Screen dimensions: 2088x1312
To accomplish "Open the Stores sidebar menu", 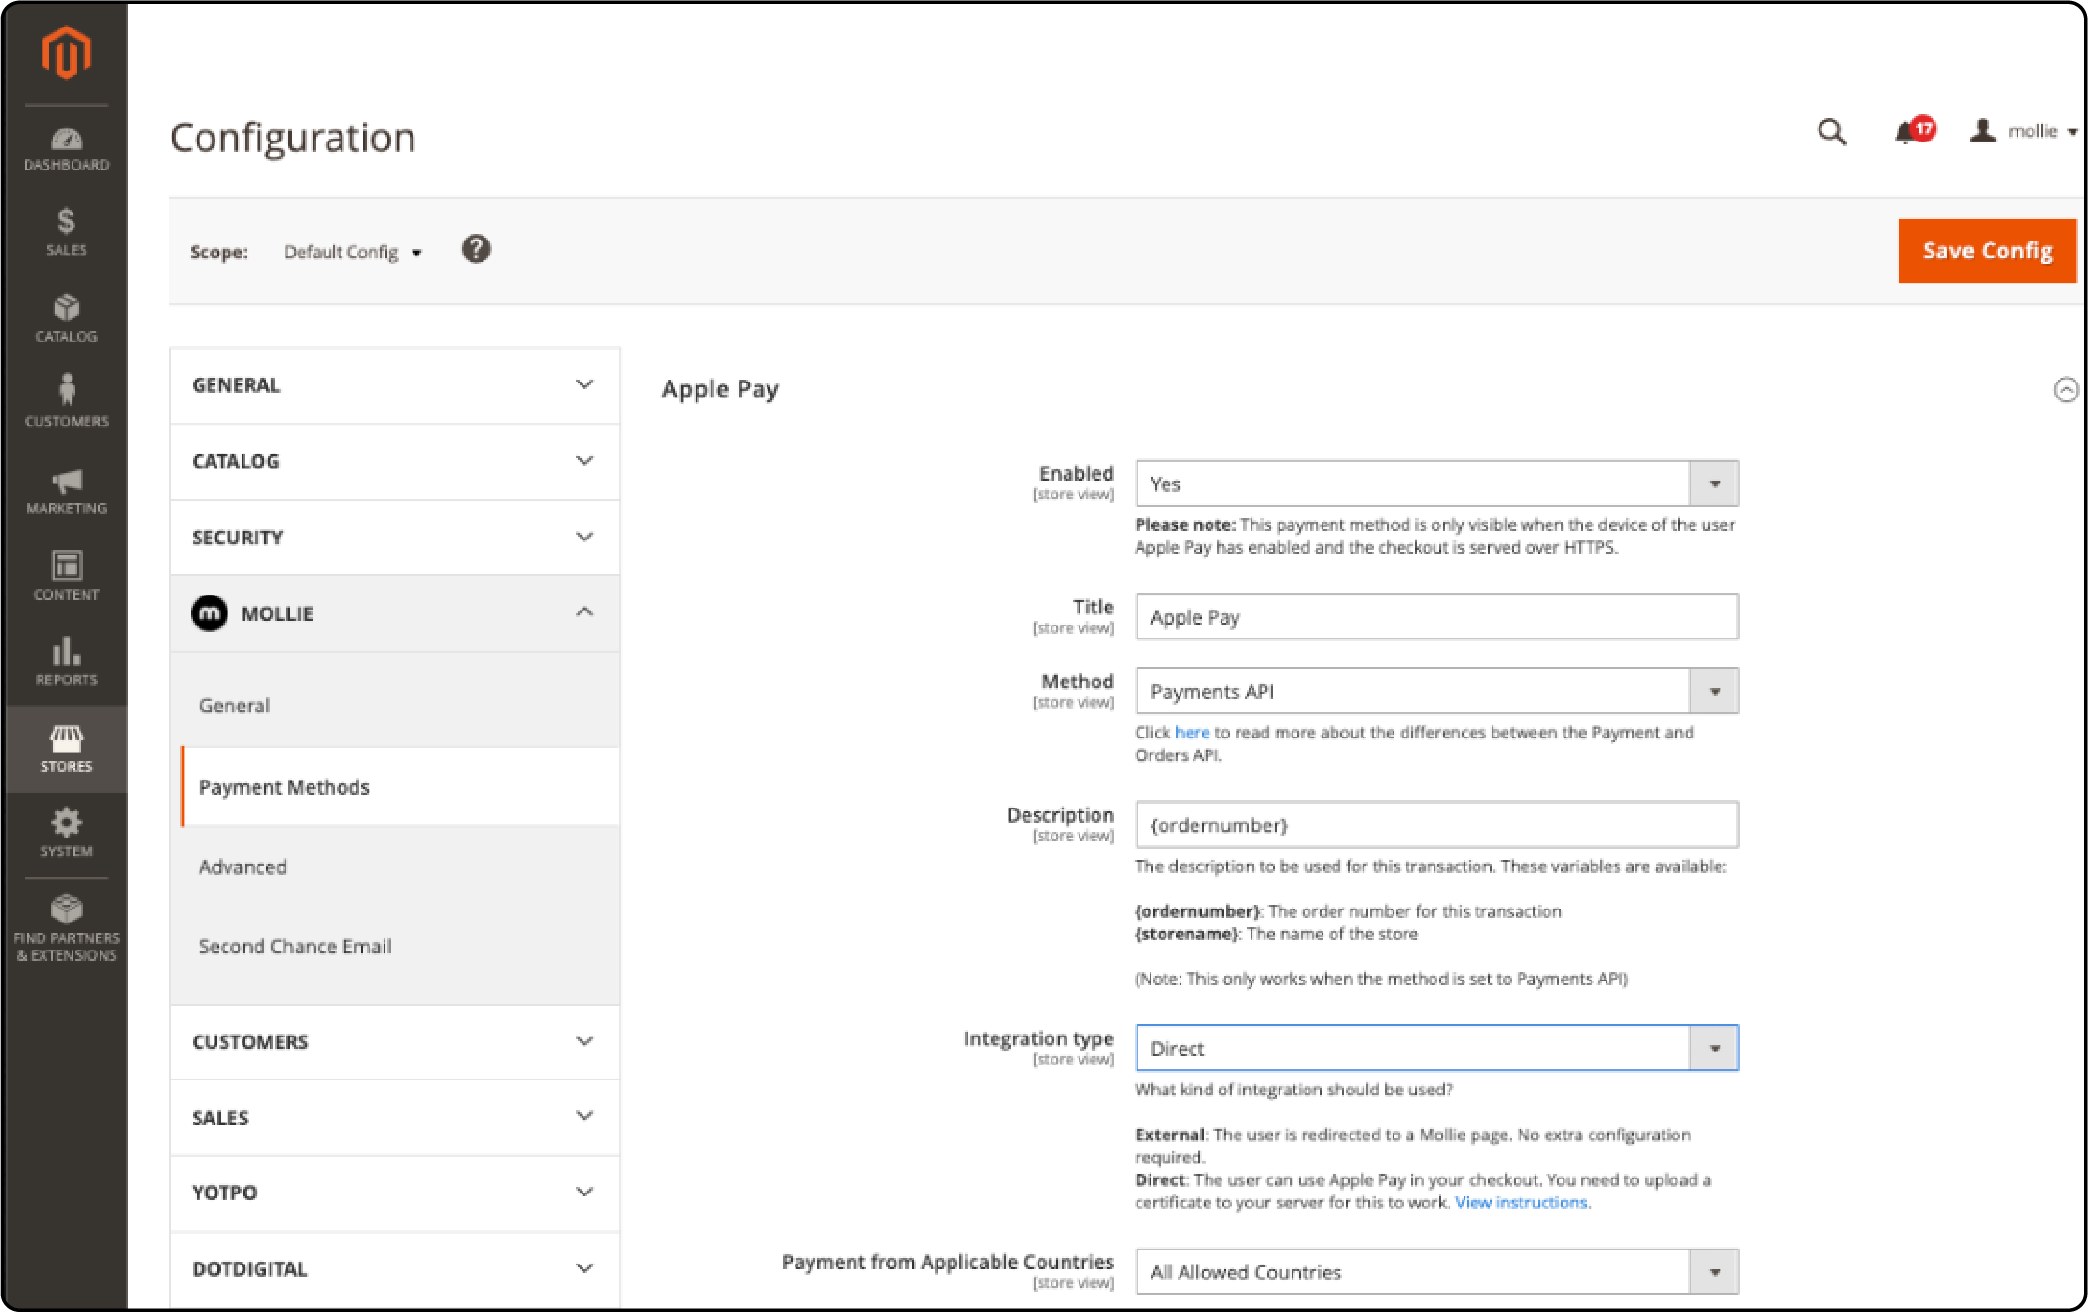I will pos(66,749).
